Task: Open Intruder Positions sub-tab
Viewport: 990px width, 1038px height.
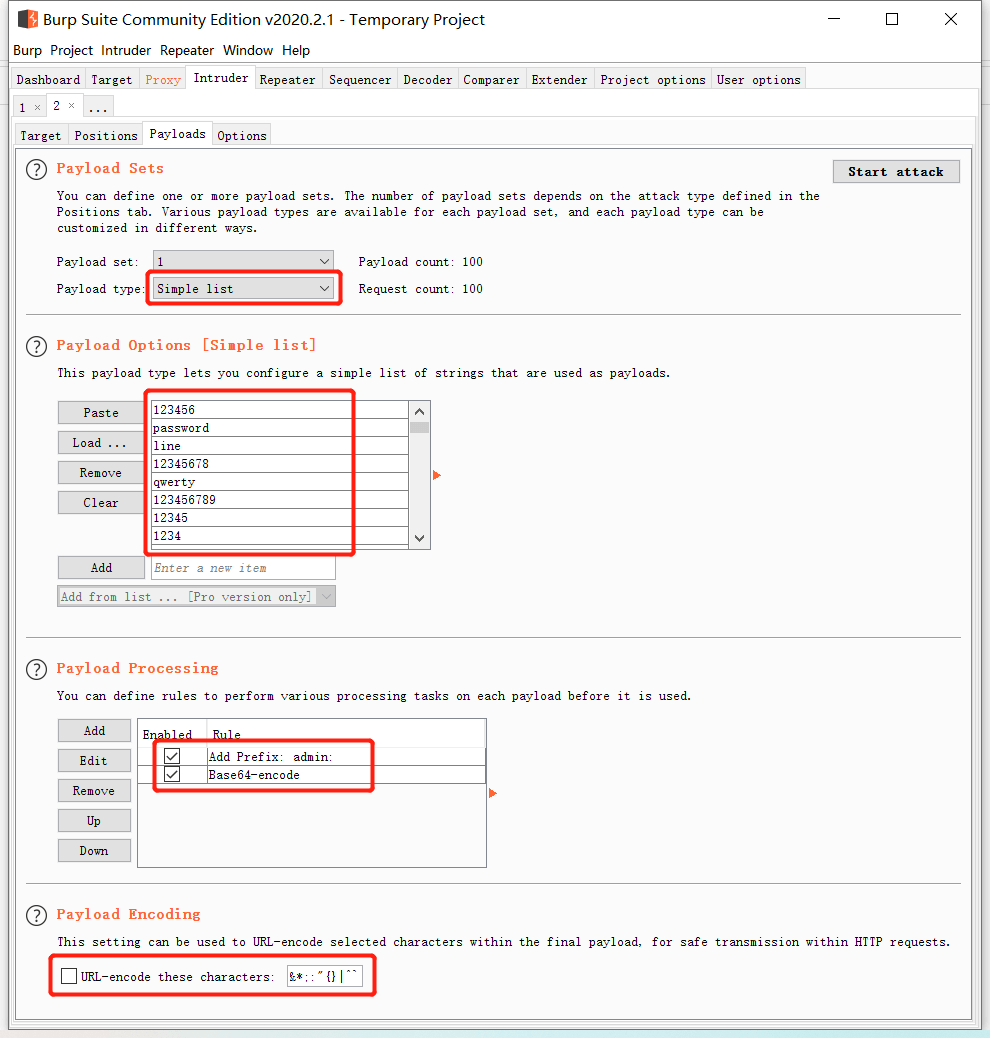Action: click(106, 135)
